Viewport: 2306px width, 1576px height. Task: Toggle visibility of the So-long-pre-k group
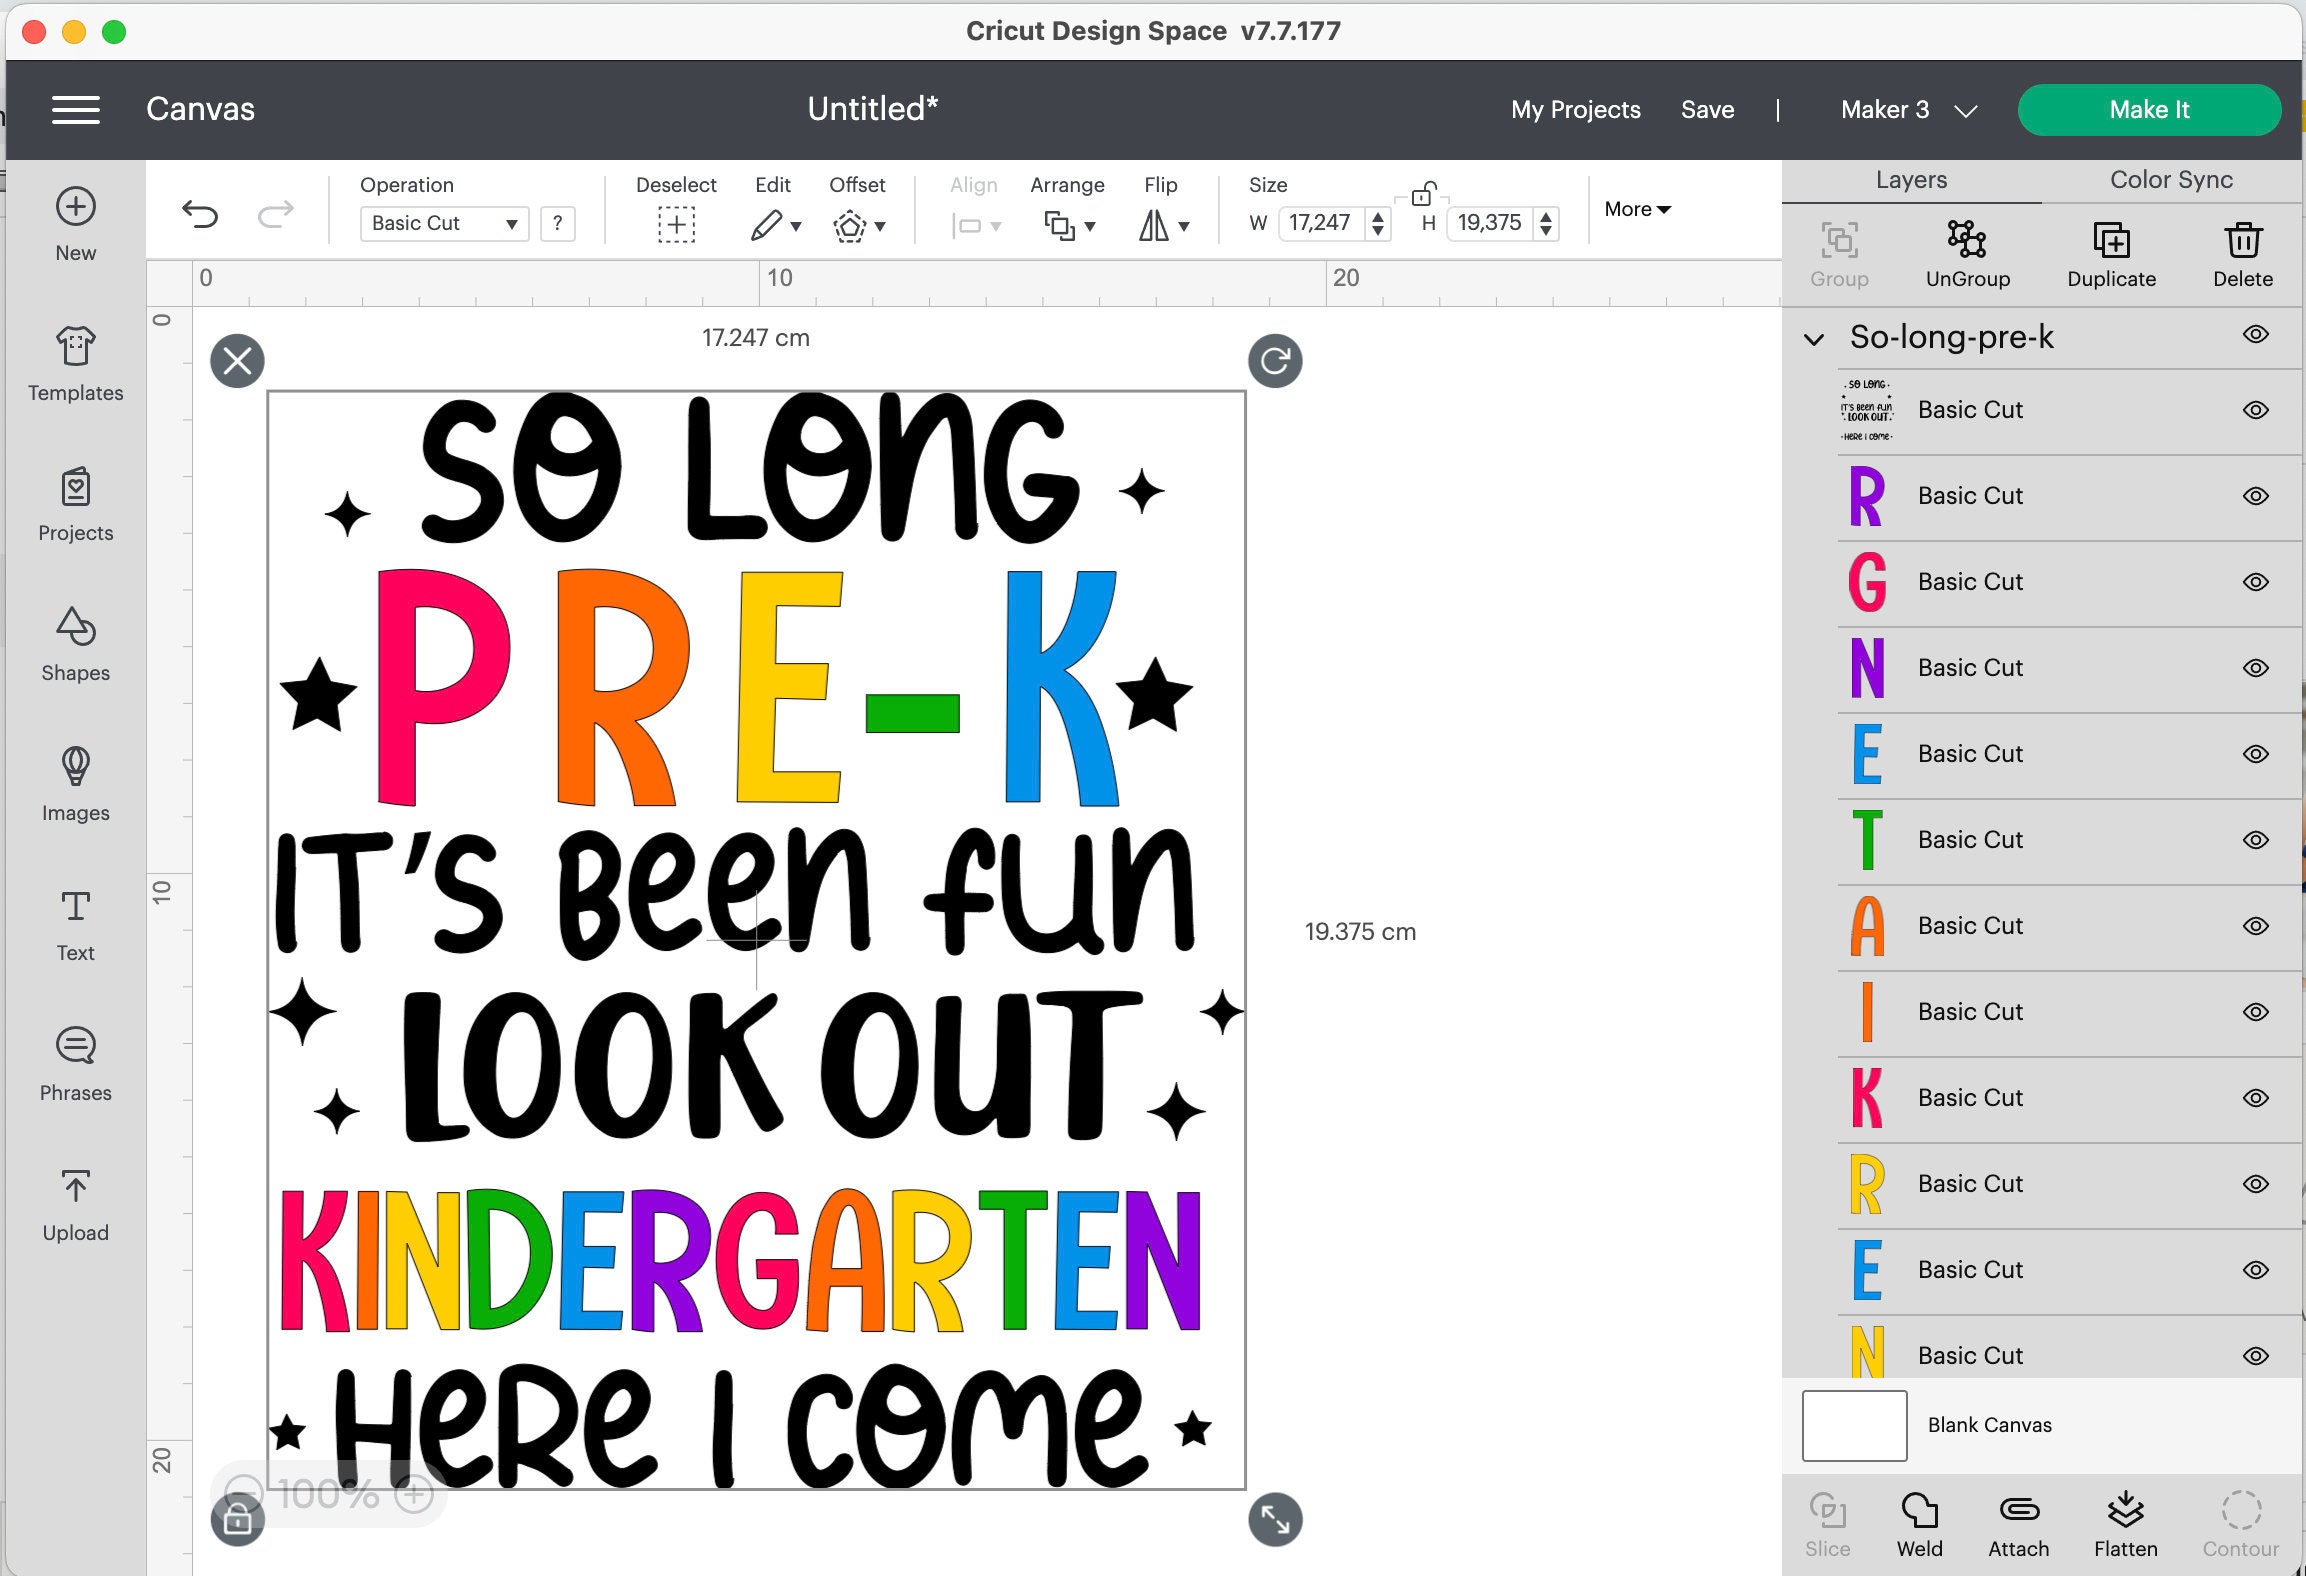(2256, 337)
